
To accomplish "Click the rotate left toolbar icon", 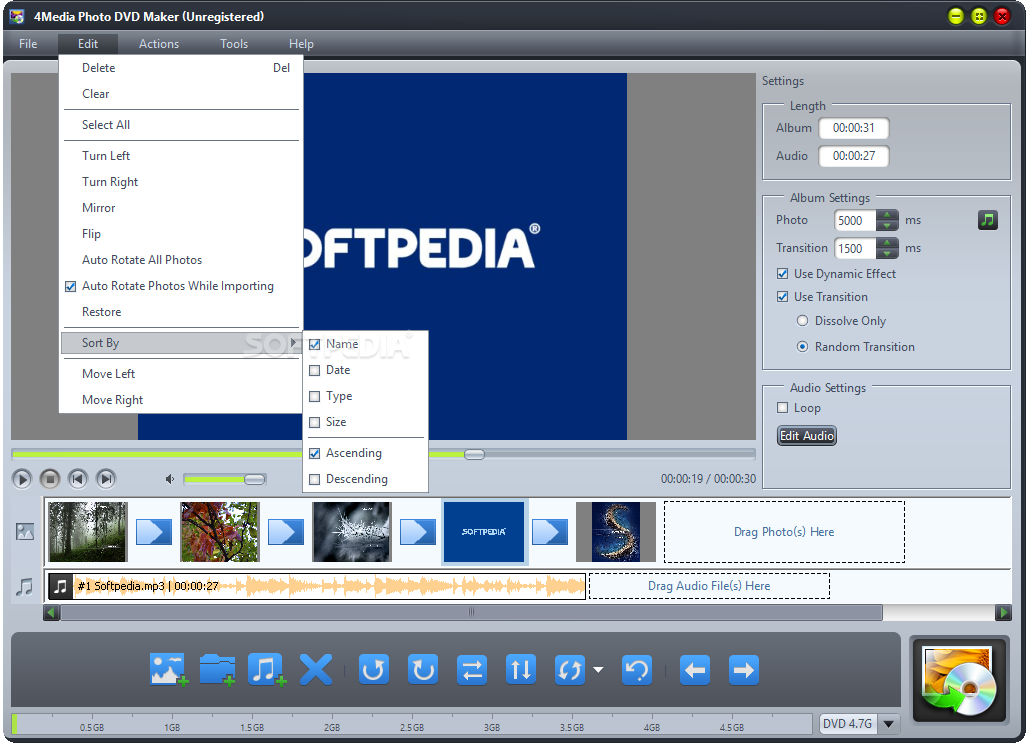I will coord(374,670).
